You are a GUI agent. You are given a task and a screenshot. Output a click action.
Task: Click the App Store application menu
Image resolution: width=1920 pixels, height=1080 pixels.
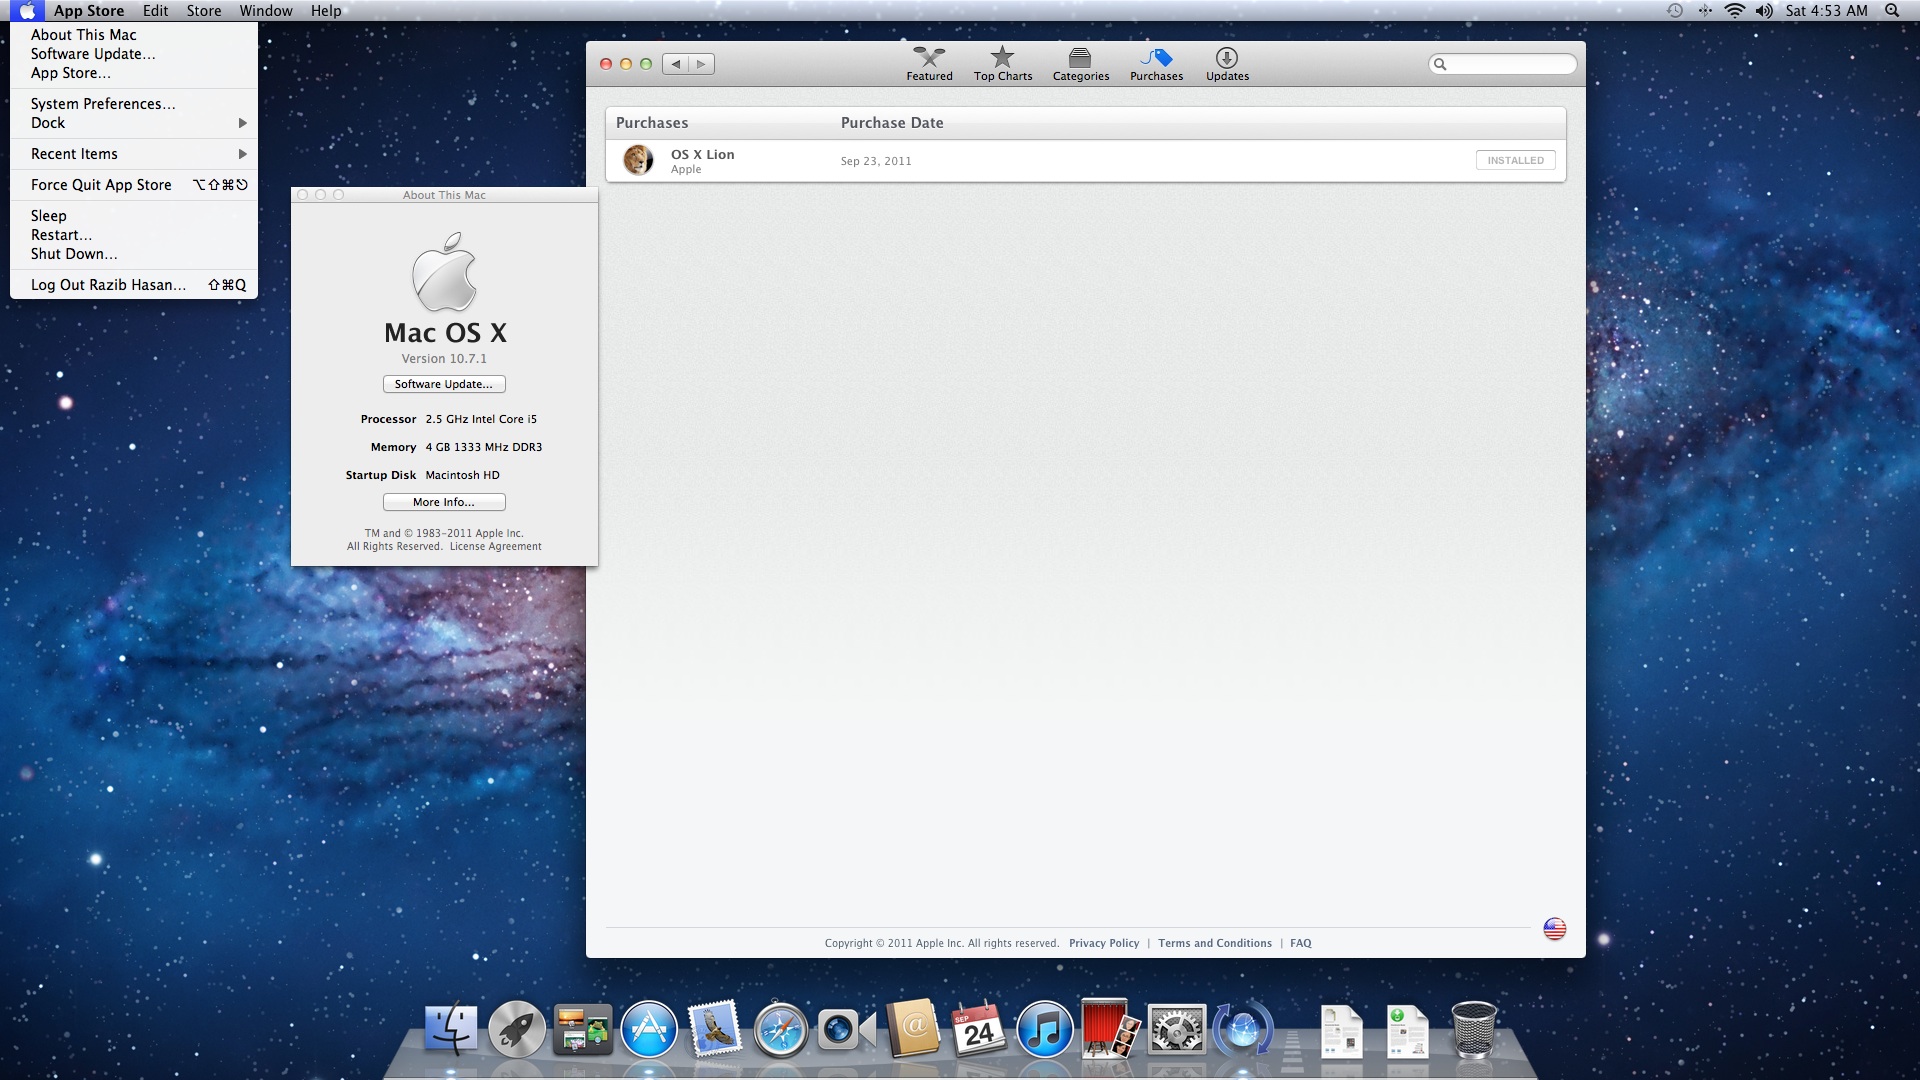pos(89,11)
